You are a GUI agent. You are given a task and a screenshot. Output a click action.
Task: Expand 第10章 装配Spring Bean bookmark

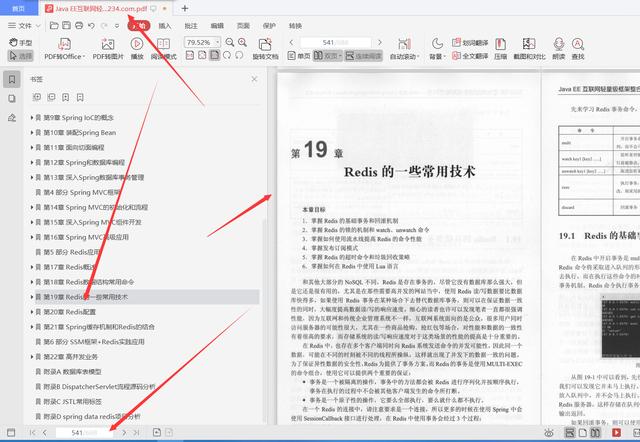[x=32, y=133]
